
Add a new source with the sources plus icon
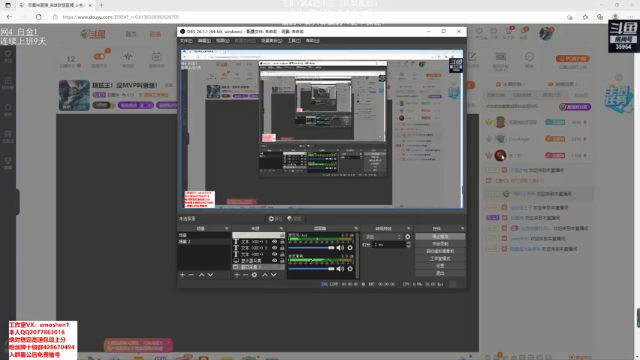pyautogui.click(x=237, y=275)
